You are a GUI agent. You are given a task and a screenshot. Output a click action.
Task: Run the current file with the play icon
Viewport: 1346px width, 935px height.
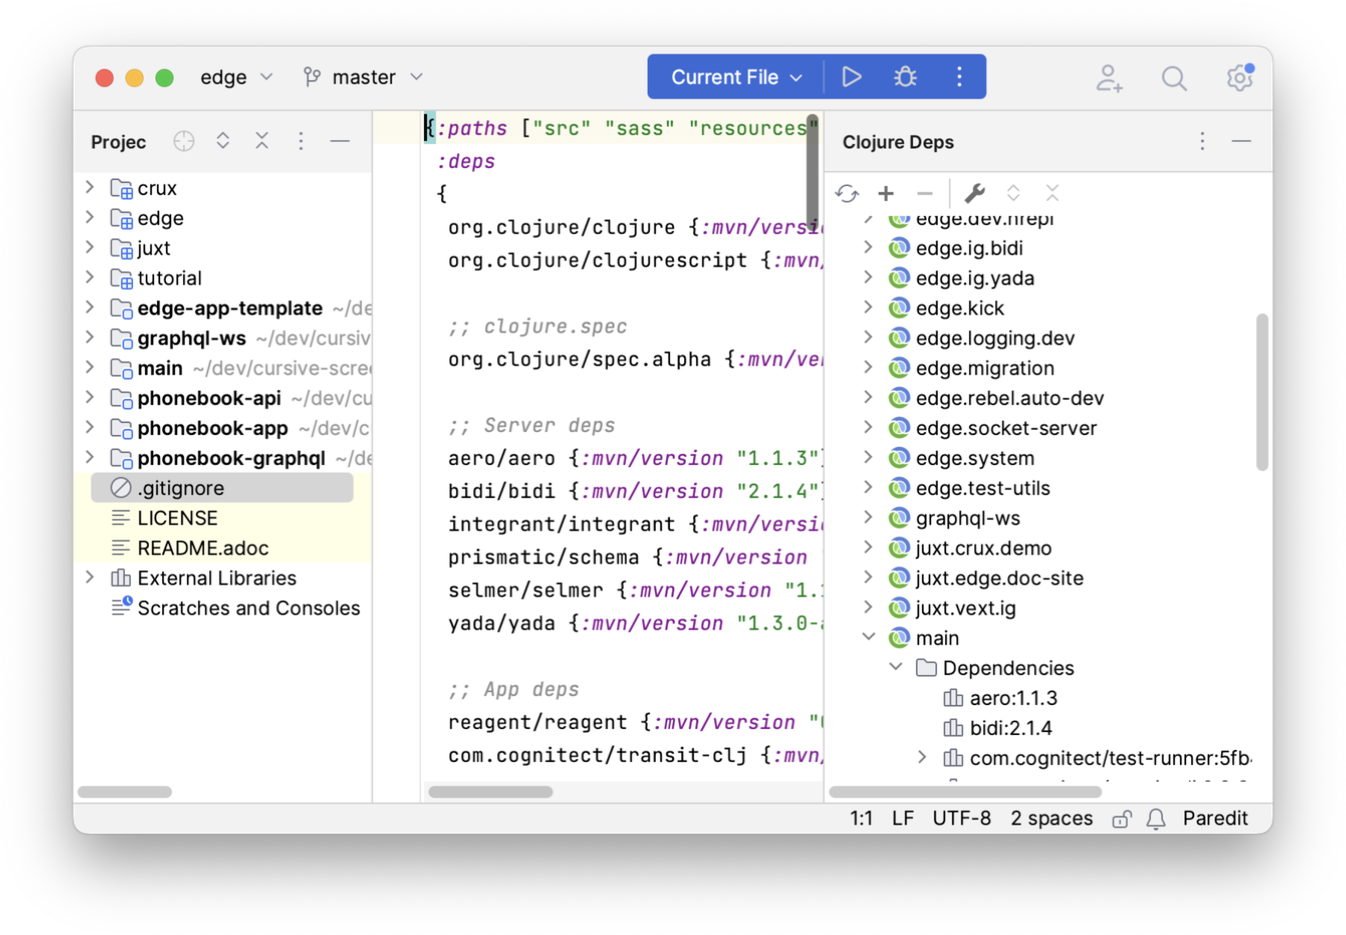851,77
